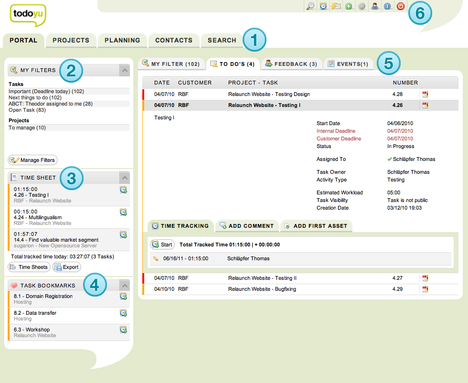Click assigned person Schläpfer Thomas with checkmark
Image resolution: width=468 pixels, height=383 pixels.
pos(411,159)
